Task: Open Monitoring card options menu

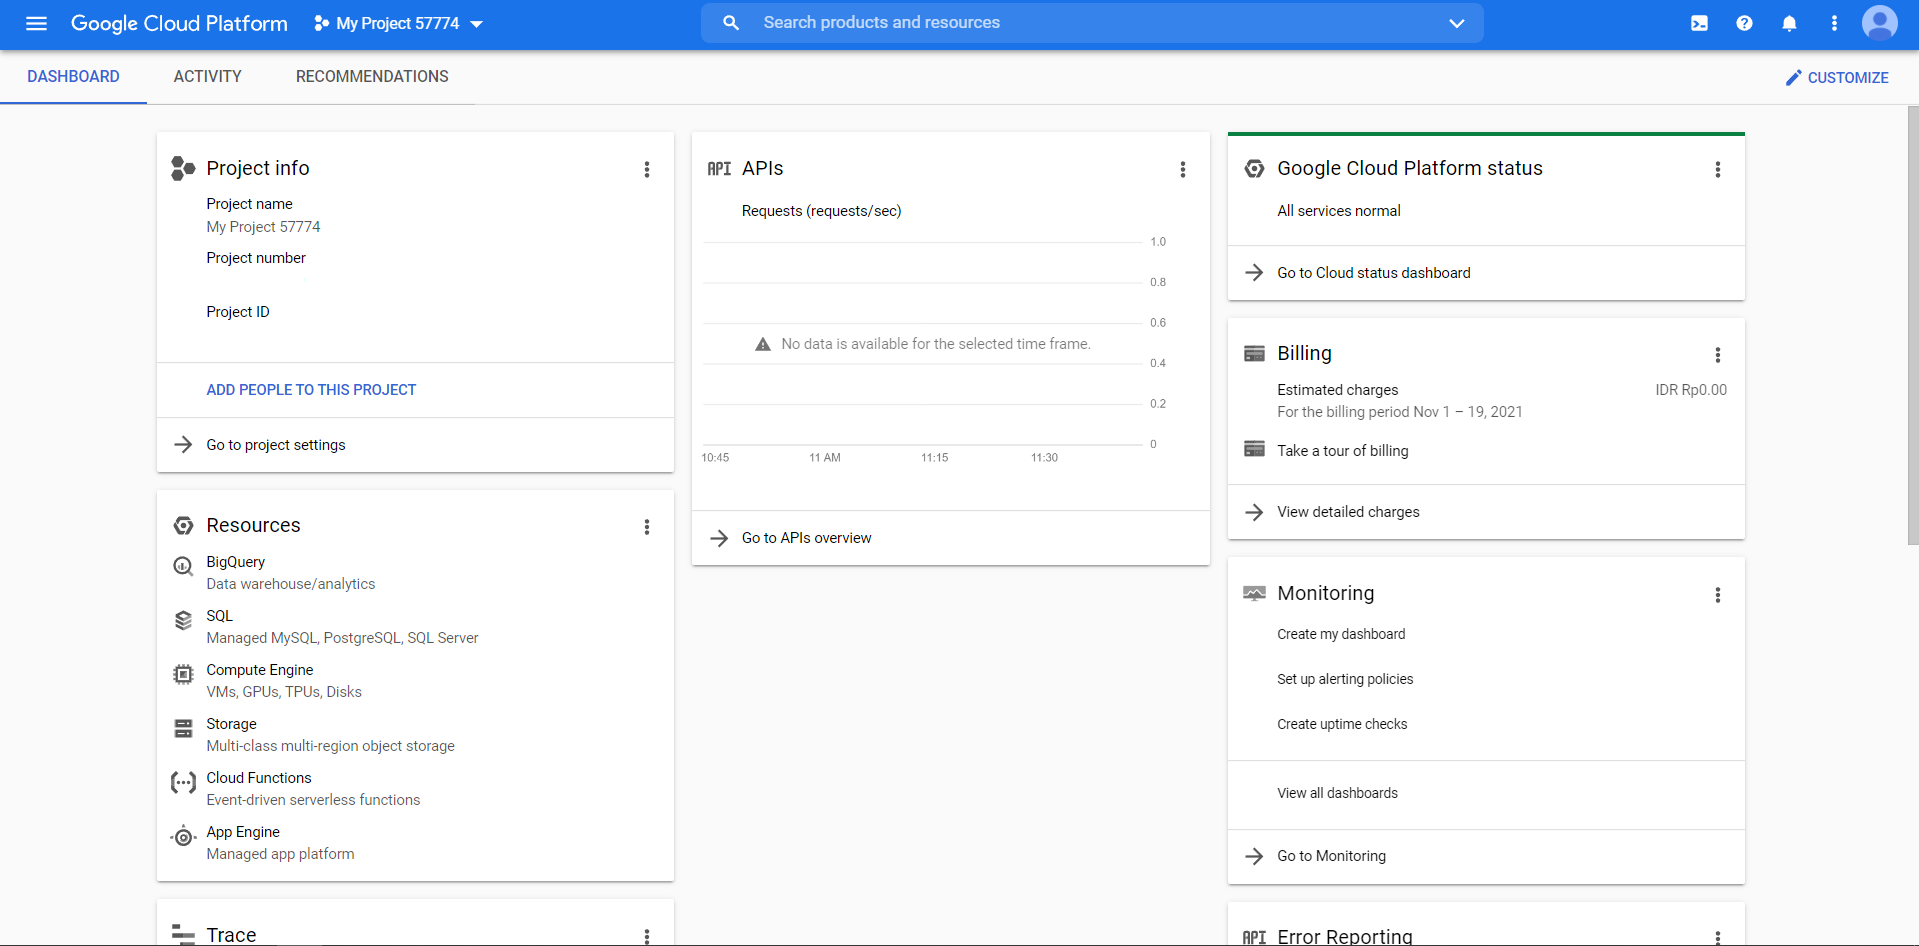Action: pos(1718,595)
